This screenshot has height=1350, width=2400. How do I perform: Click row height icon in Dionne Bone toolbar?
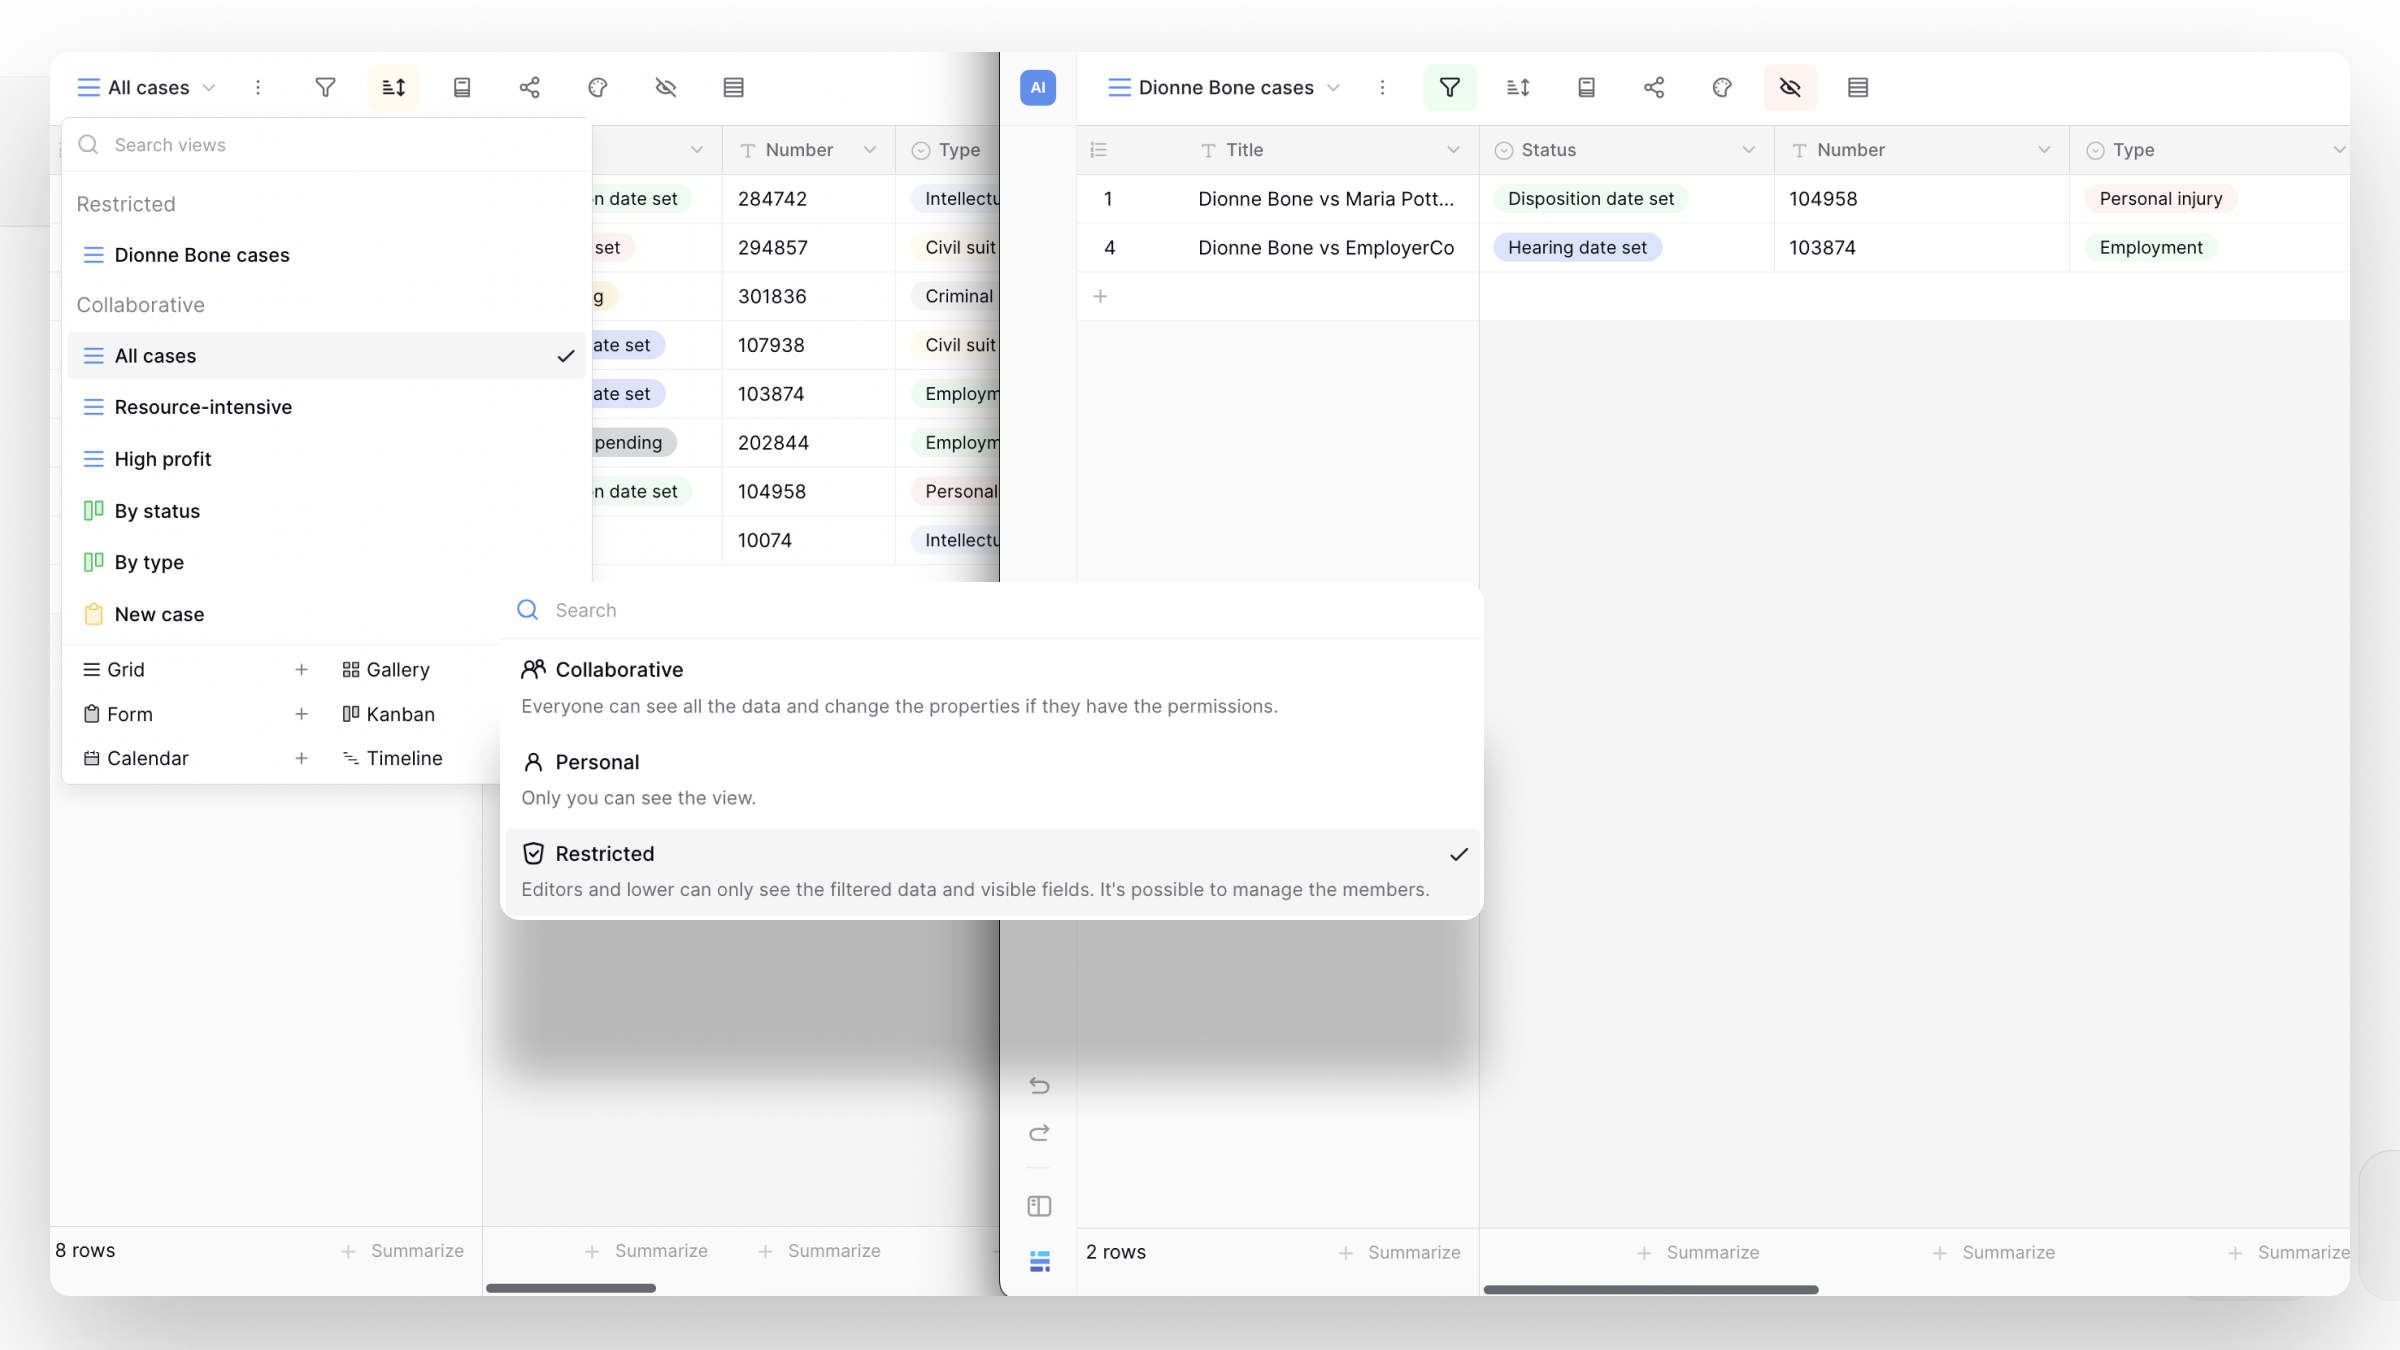(1858, 88)
